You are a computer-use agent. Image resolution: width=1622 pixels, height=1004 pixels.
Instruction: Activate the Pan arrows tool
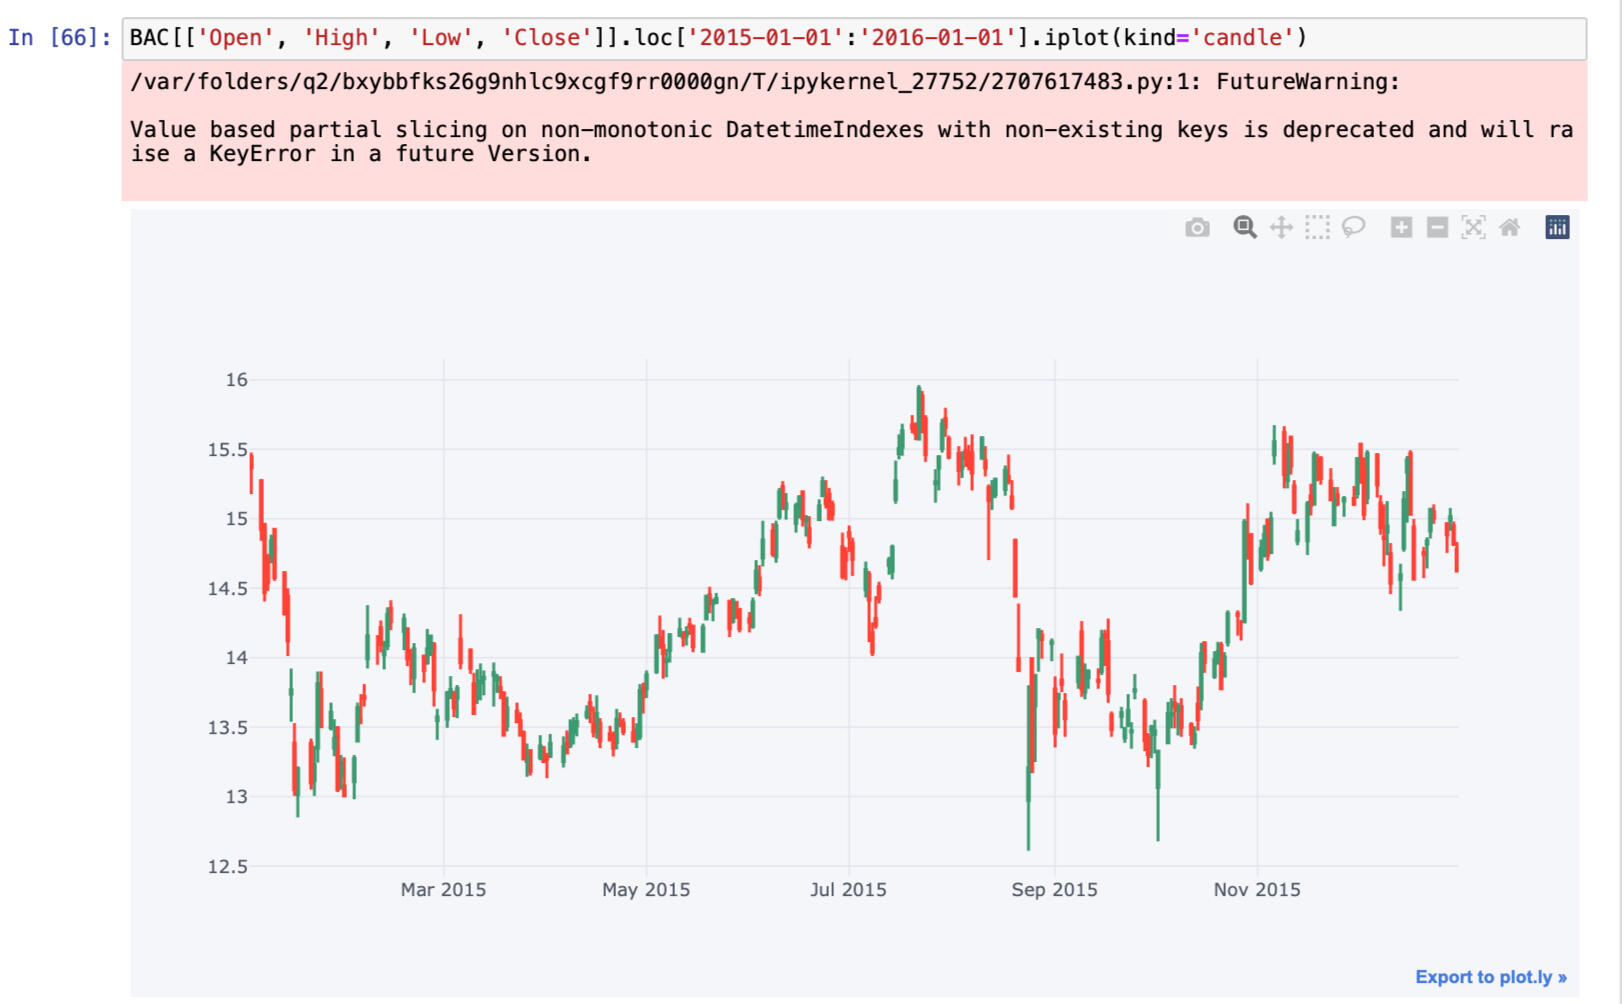click(x=1281, y=228)
